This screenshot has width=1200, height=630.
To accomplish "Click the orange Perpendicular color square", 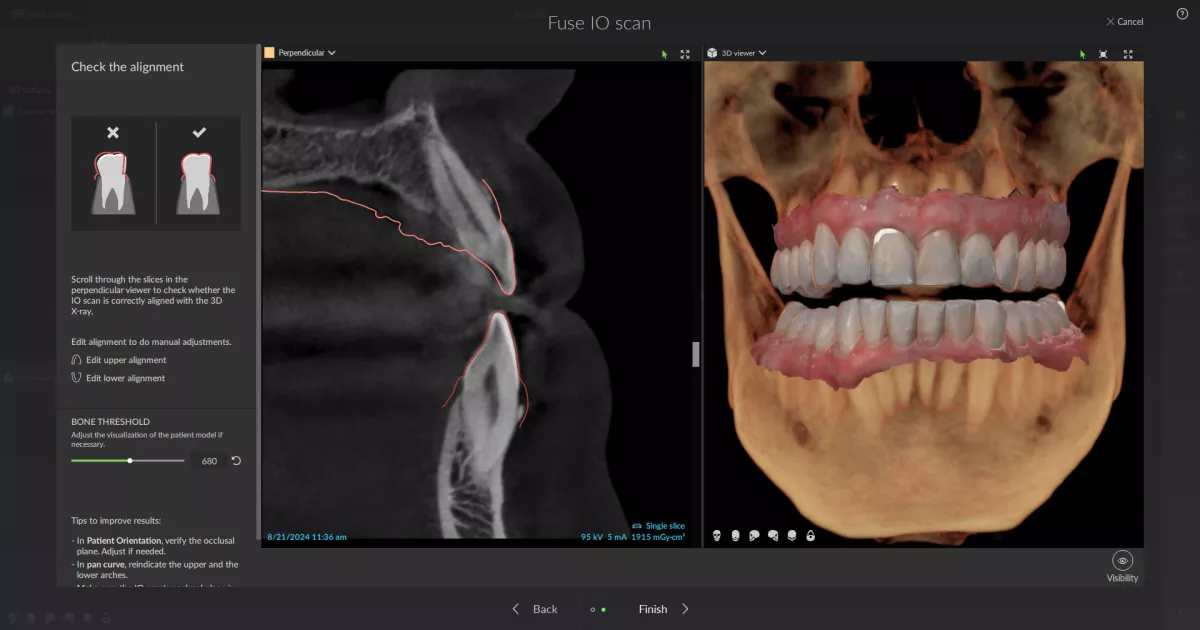I will (x=269, y=53).
